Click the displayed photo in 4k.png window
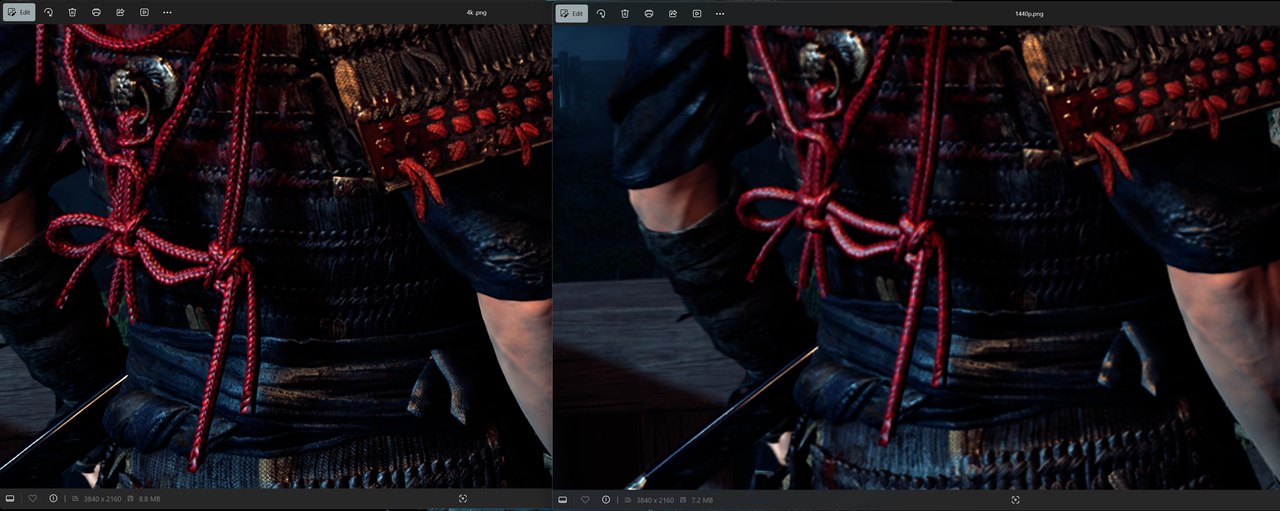Image resolution: width=1280 pixels, height=511 pixels. tap(275, 256)
